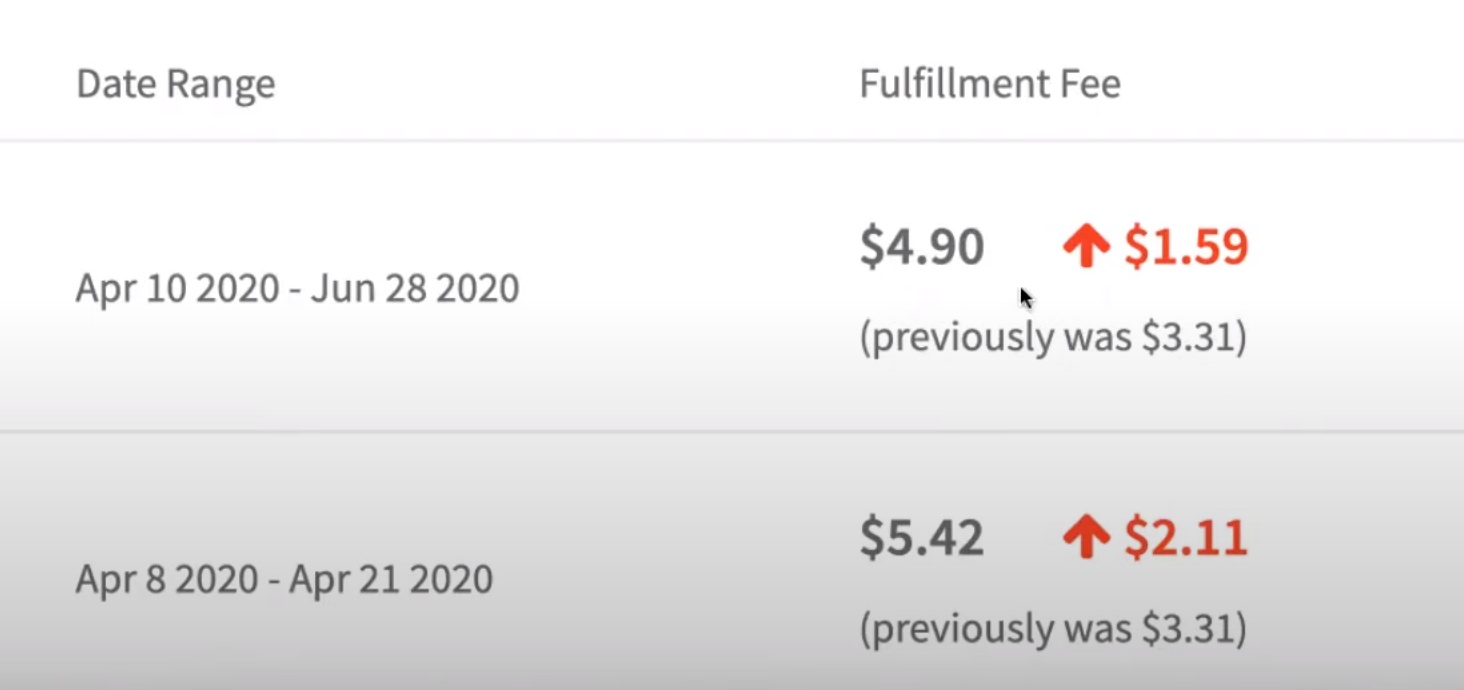The width and height of the screenshot is (1464, 690).
Task: Click the word Date in the header
Action: pos(115,84)
